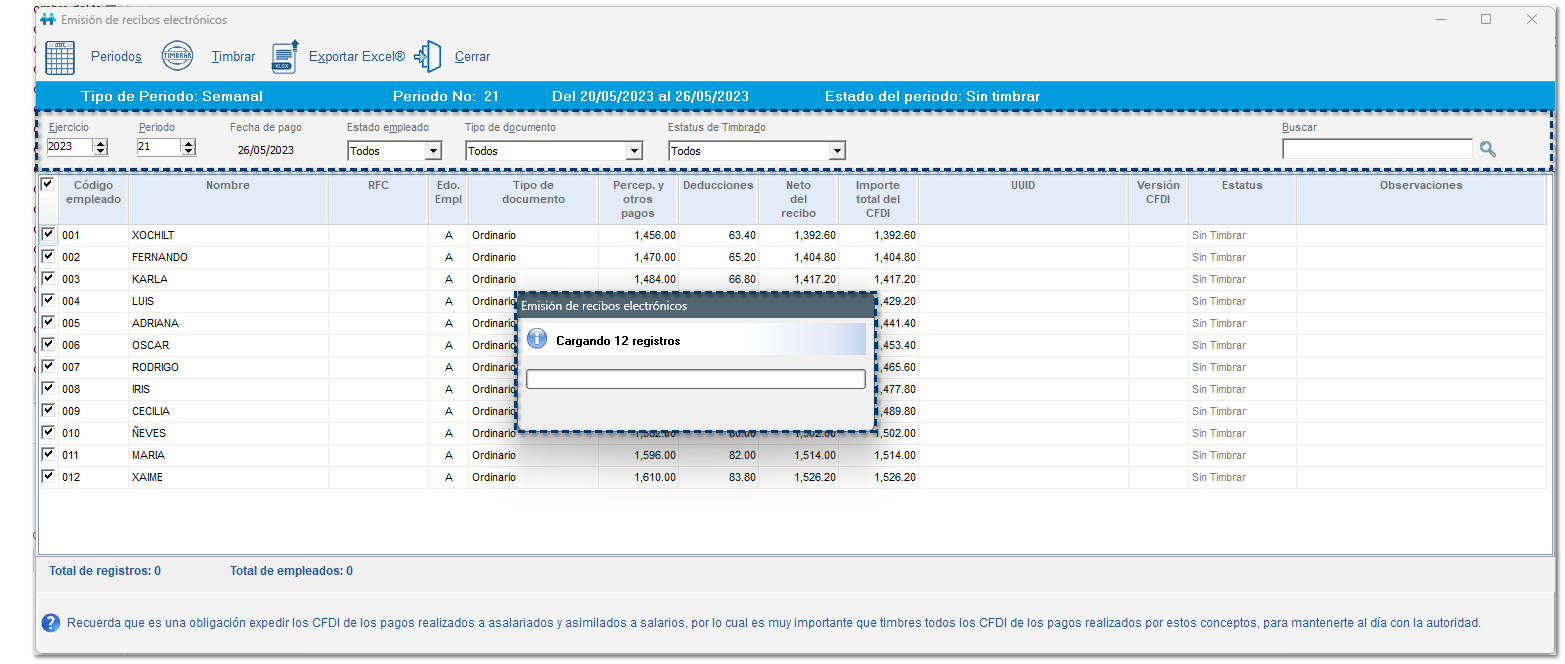Click the info icon in the loading dialog
The height and width of the screenshot is (664, 1565).
(x=537, y=339)
